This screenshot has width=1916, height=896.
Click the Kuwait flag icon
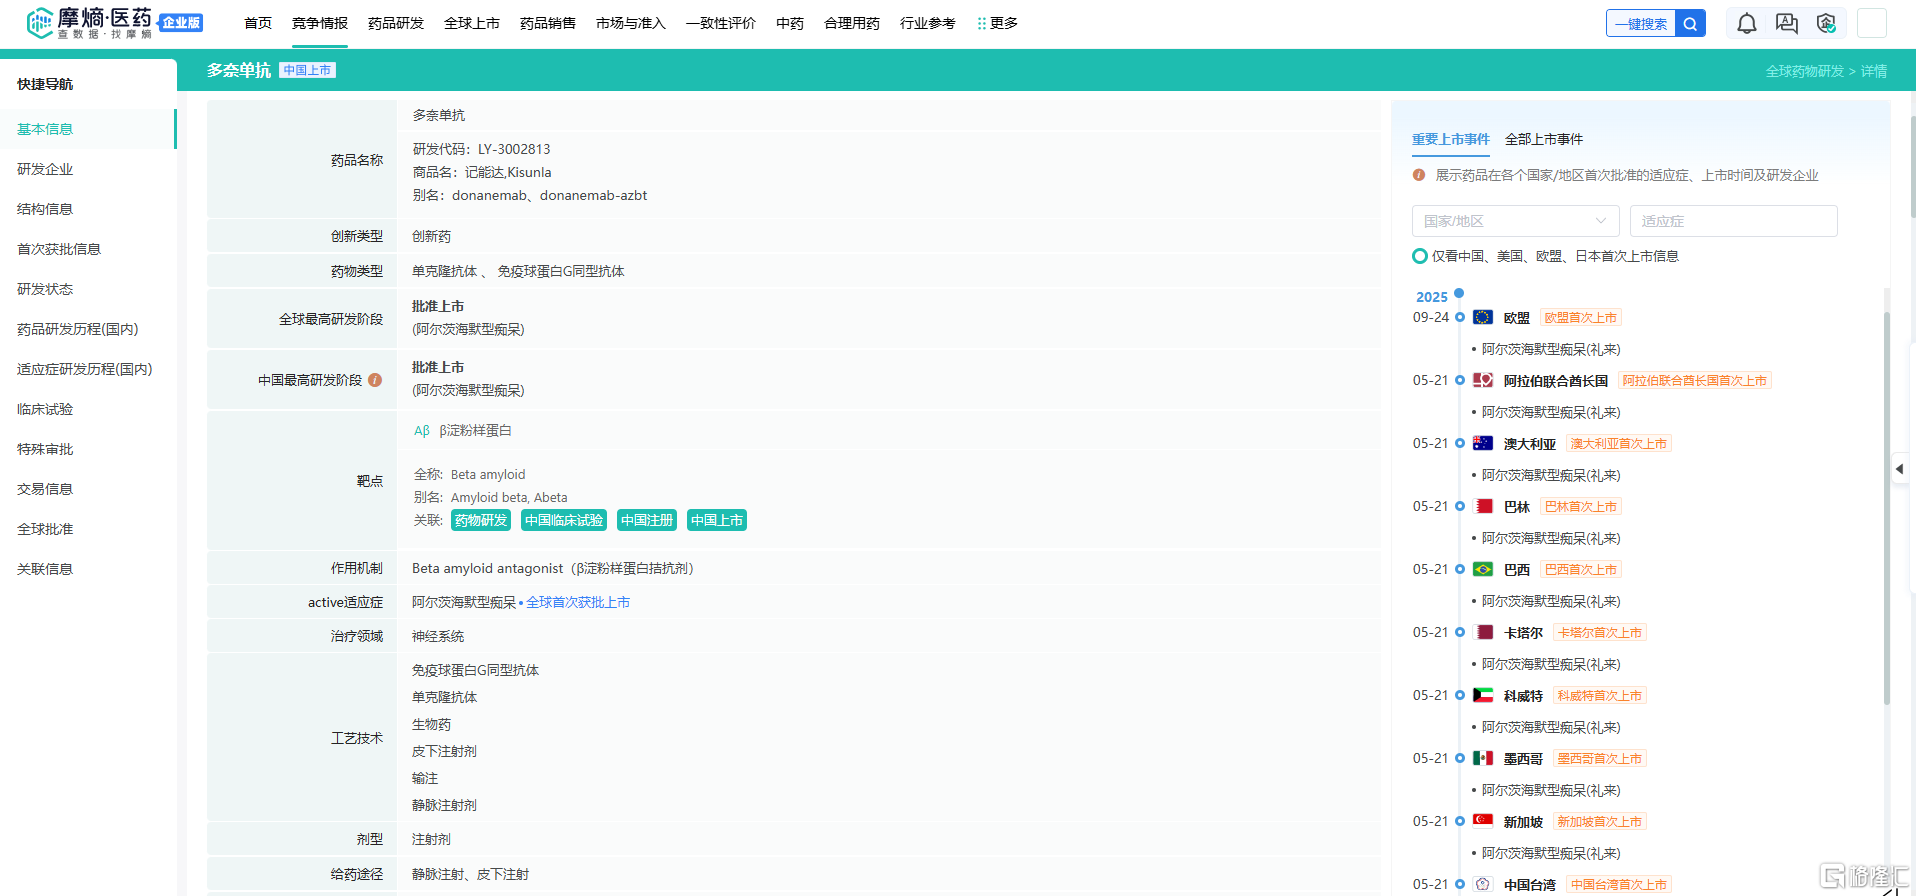[x=1483, y=695]
